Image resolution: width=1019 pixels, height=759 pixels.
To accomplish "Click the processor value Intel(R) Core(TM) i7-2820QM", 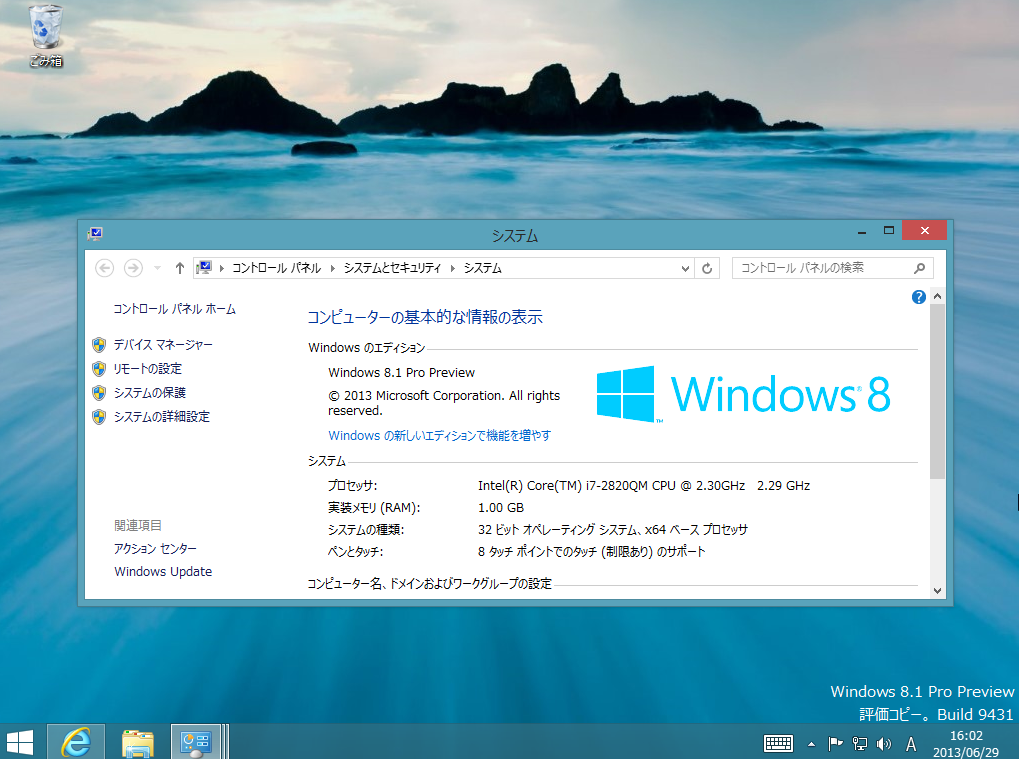I will point(643,485).
